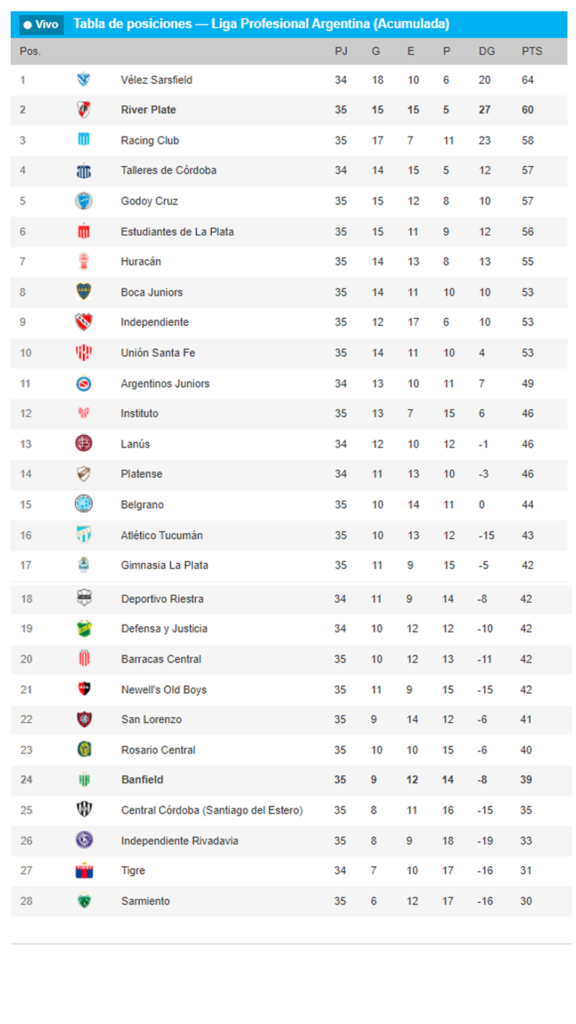This screenshot has height=1024, width=576.
Task: Click the PTS column header
Action: (x=532, y=51)
